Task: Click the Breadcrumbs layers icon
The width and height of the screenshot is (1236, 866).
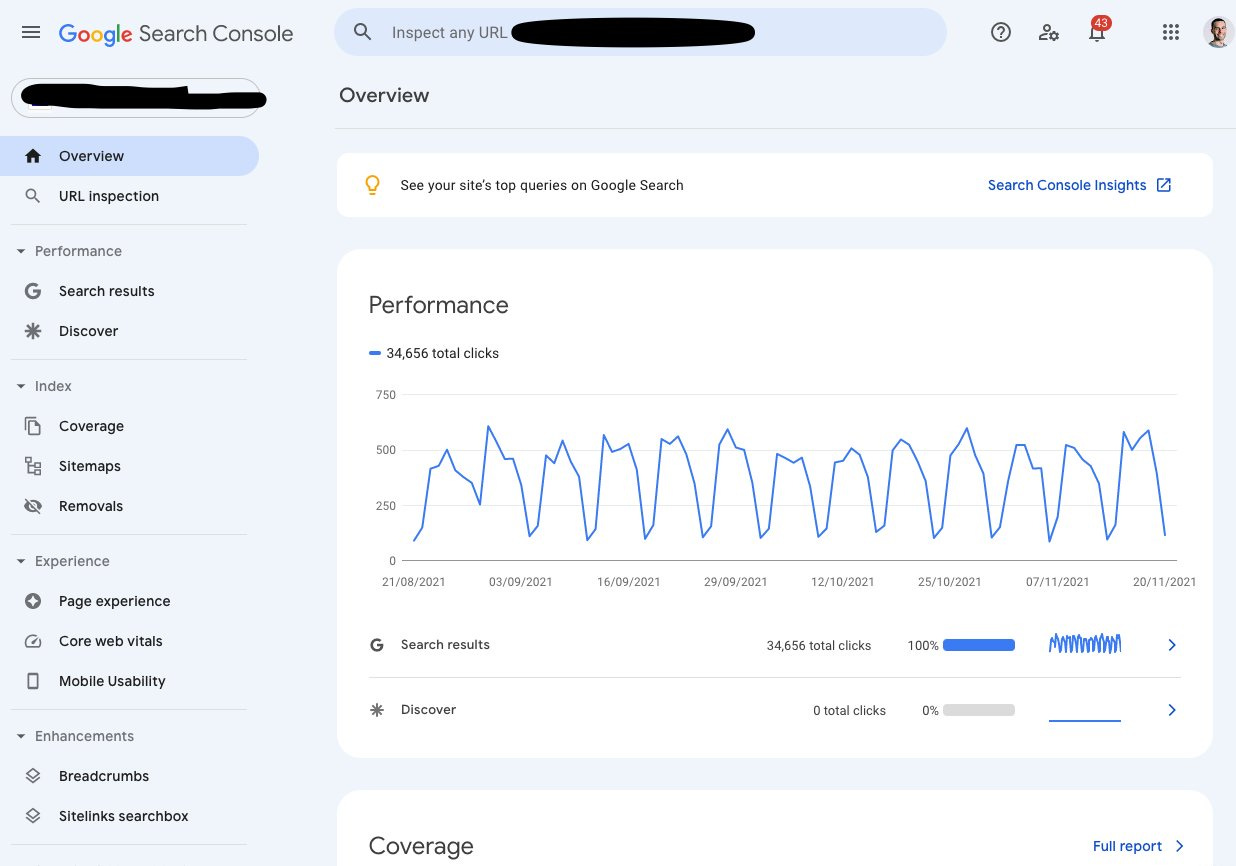Action: pos(33,776)
